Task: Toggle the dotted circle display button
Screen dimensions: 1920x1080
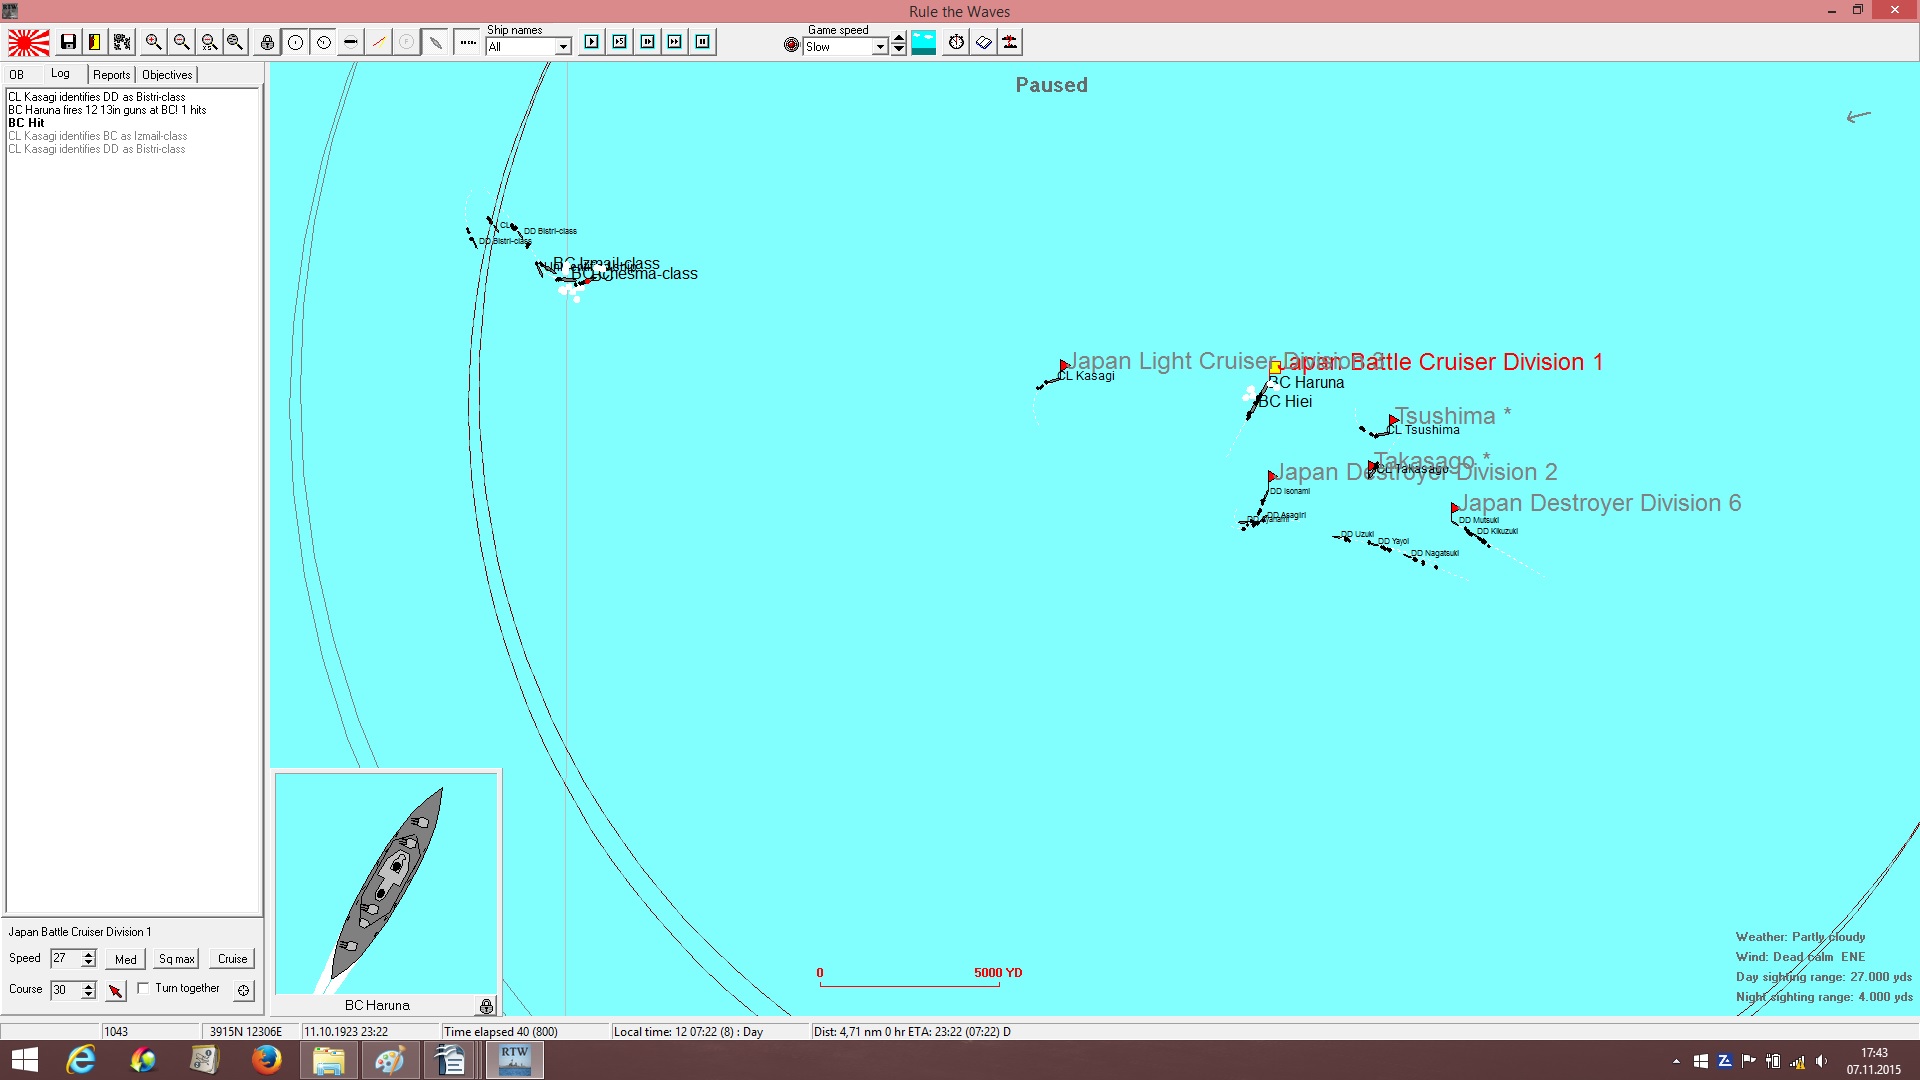Action: tap(323, 42)
